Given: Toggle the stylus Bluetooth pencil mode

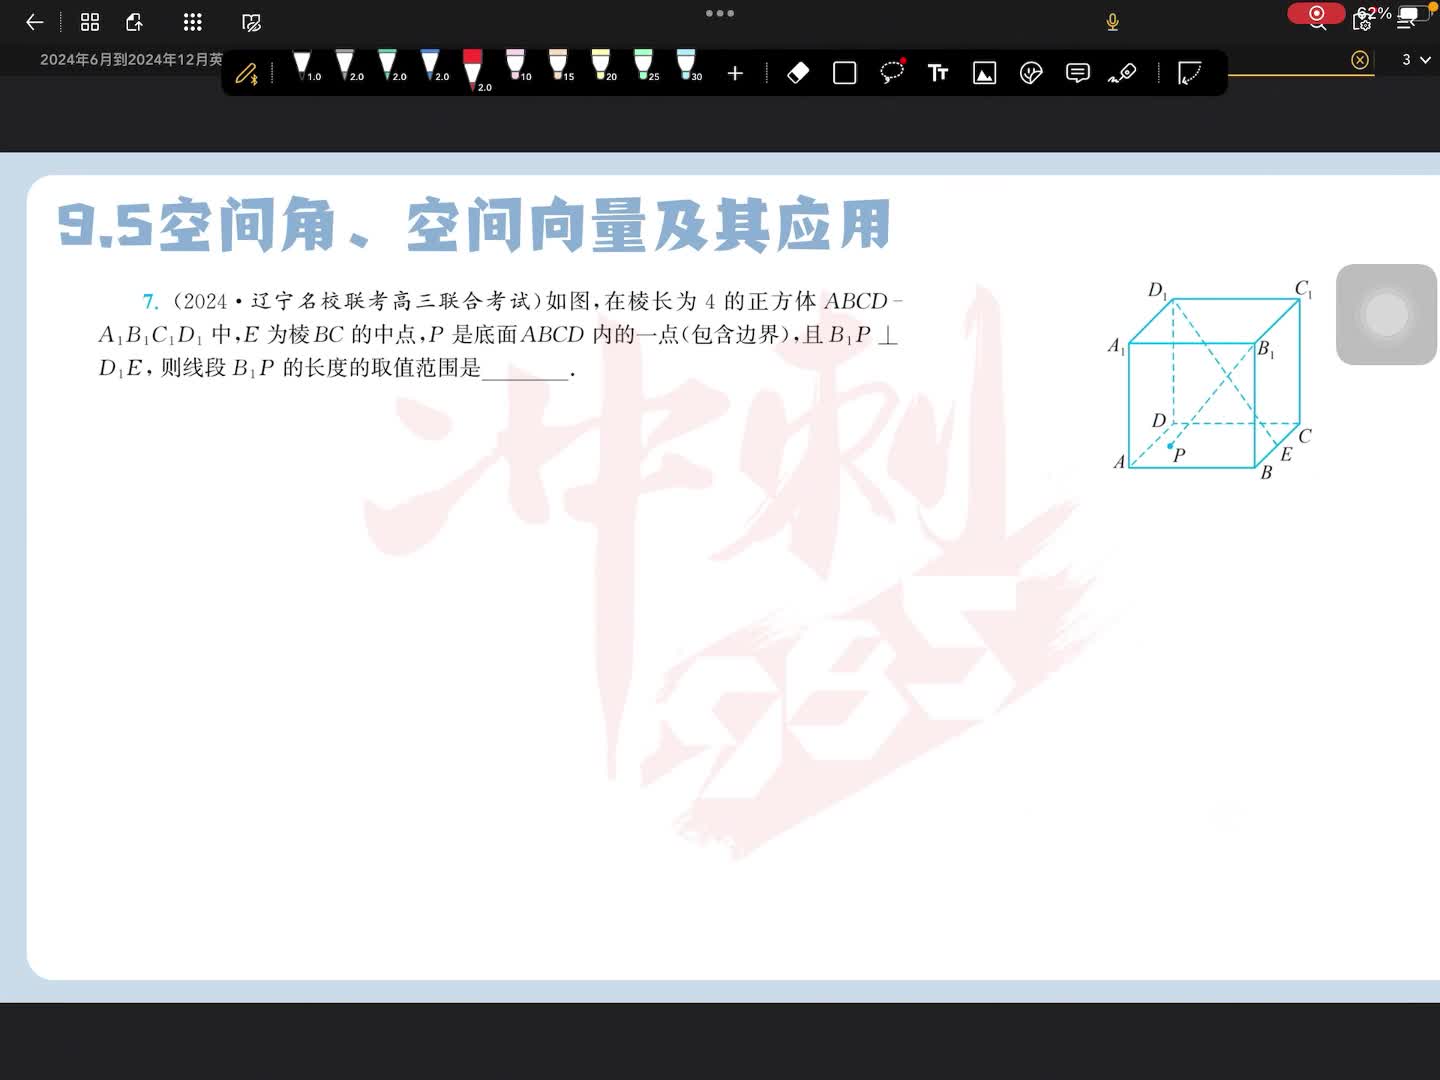Looking at the screenshot, I should (246, 73).
